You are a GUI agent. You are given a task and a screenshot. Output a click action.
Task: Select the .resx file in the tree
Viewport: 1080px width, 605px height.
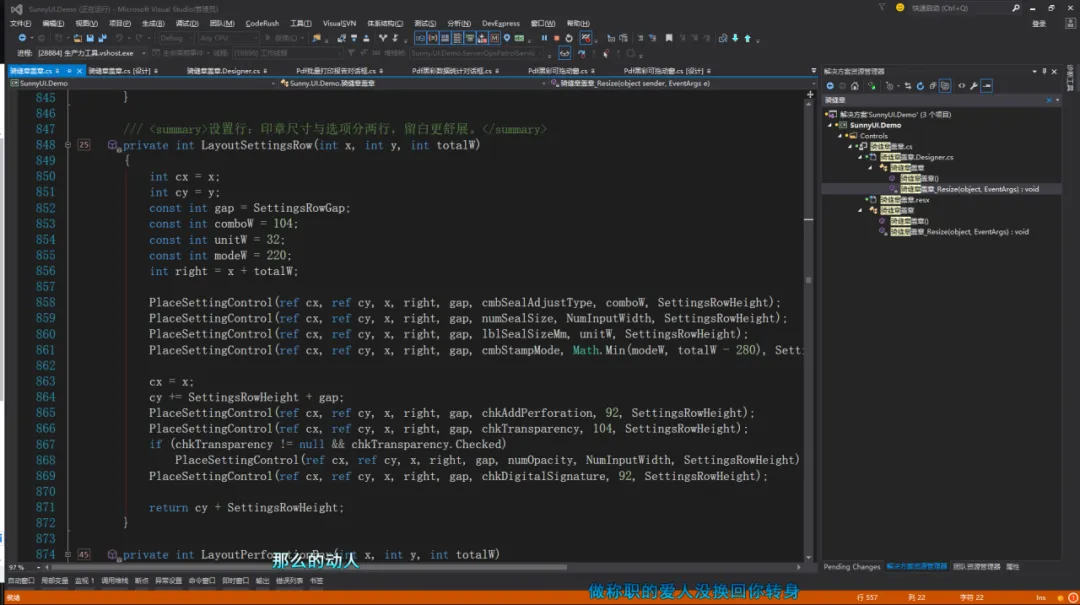[x=904, y=200]
